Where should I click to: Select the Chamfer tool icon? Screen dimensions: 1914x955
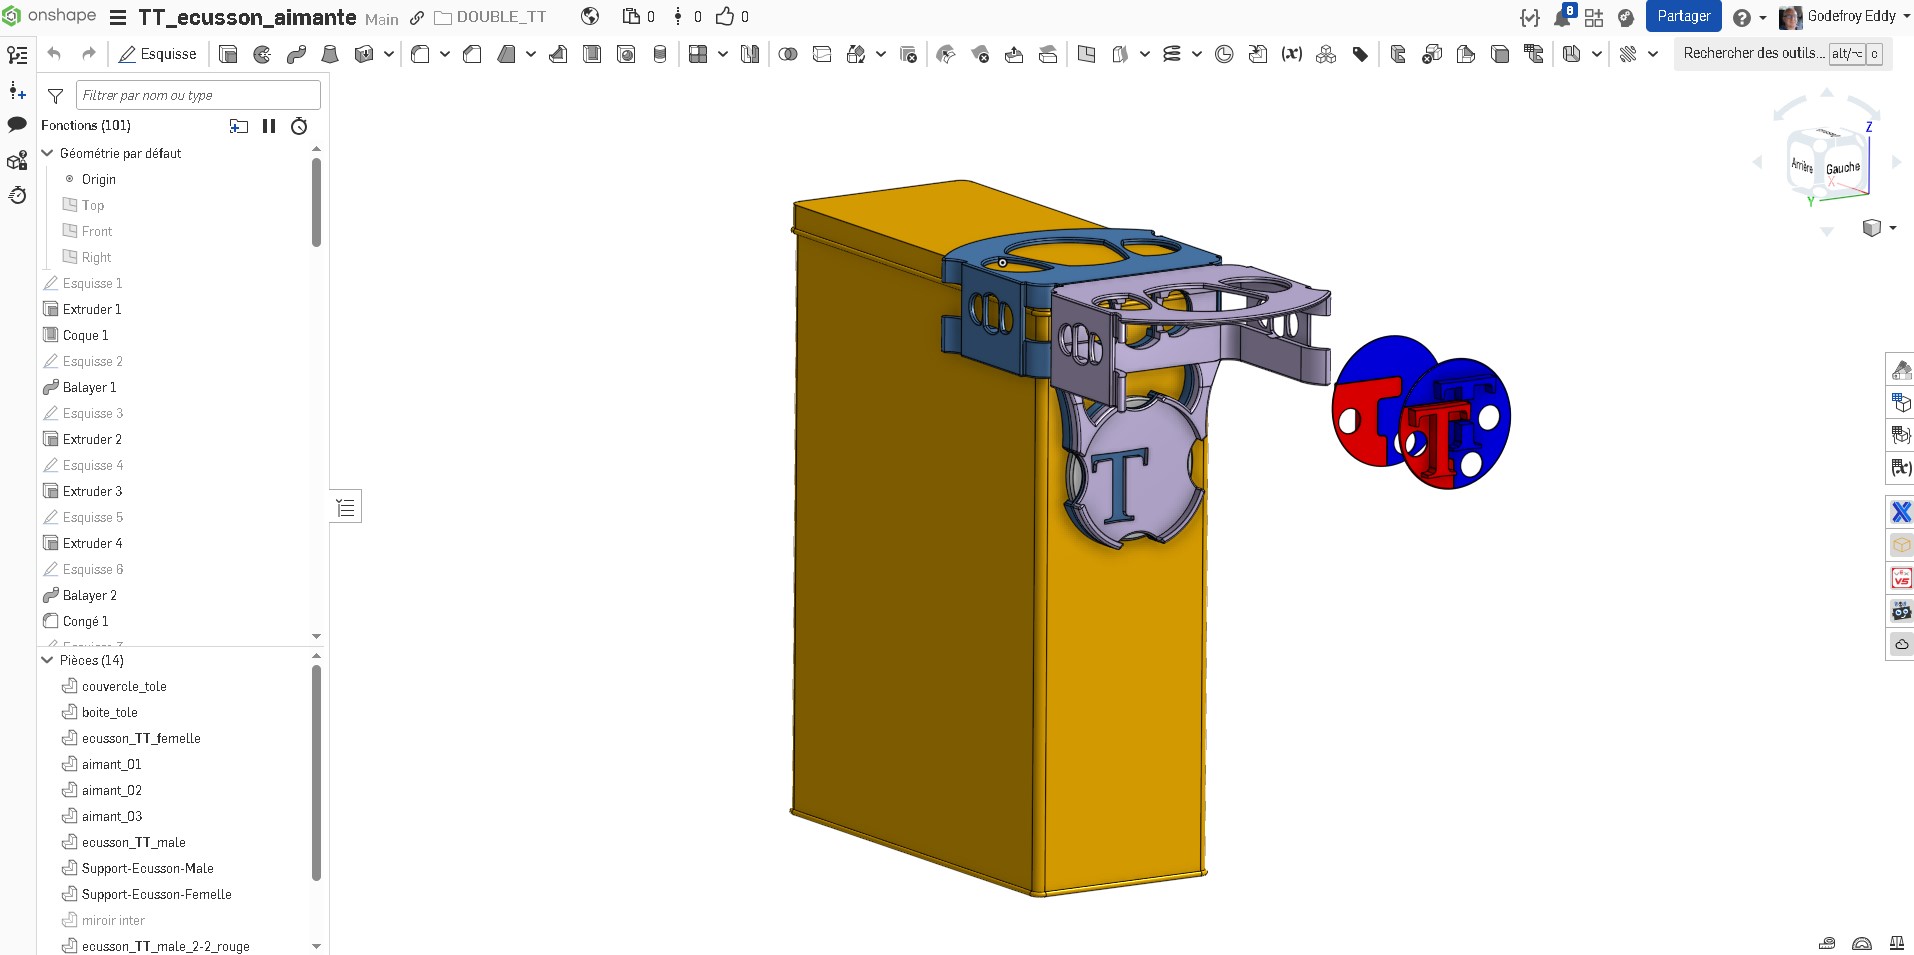pos(473,54)
